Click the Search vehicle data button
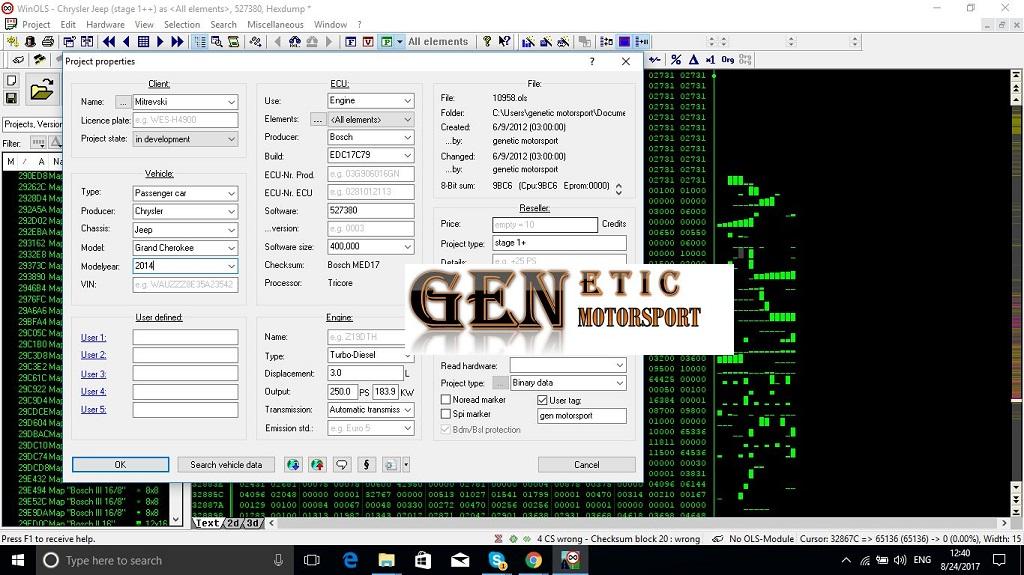 [x=226, y=465]
